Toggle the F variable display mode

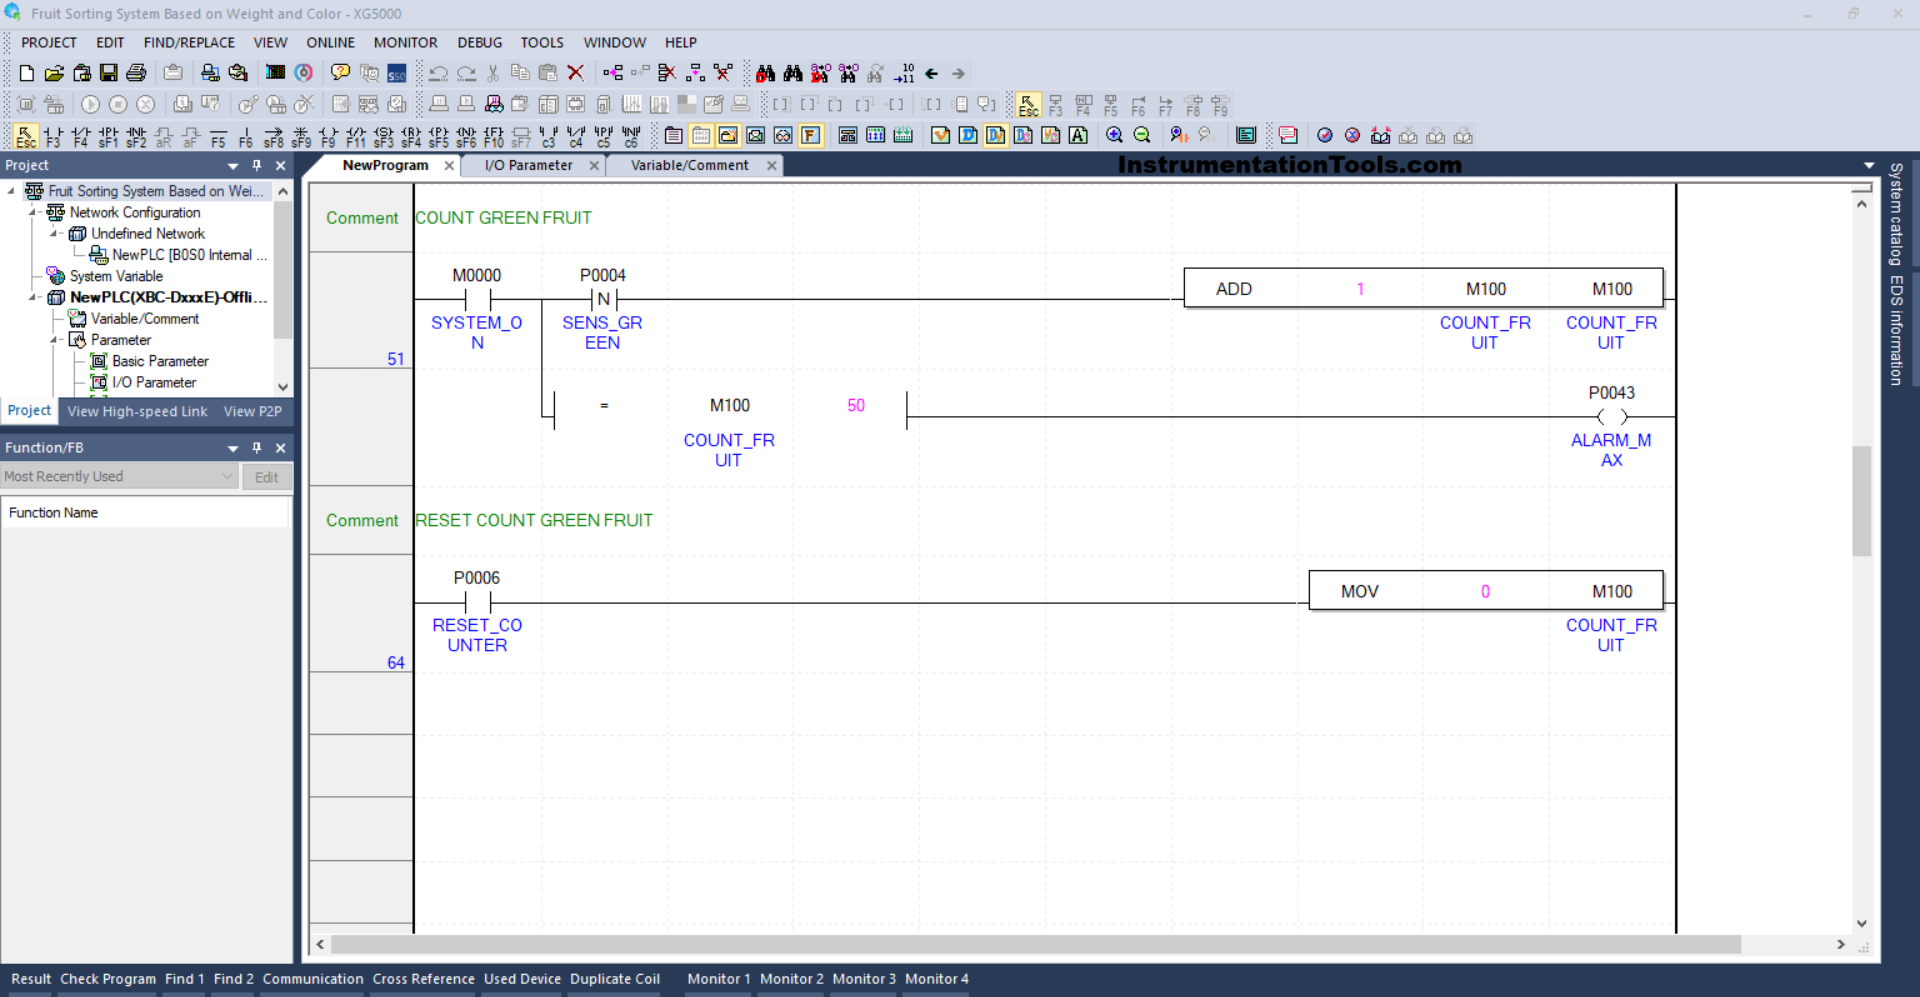pos(812,135)
